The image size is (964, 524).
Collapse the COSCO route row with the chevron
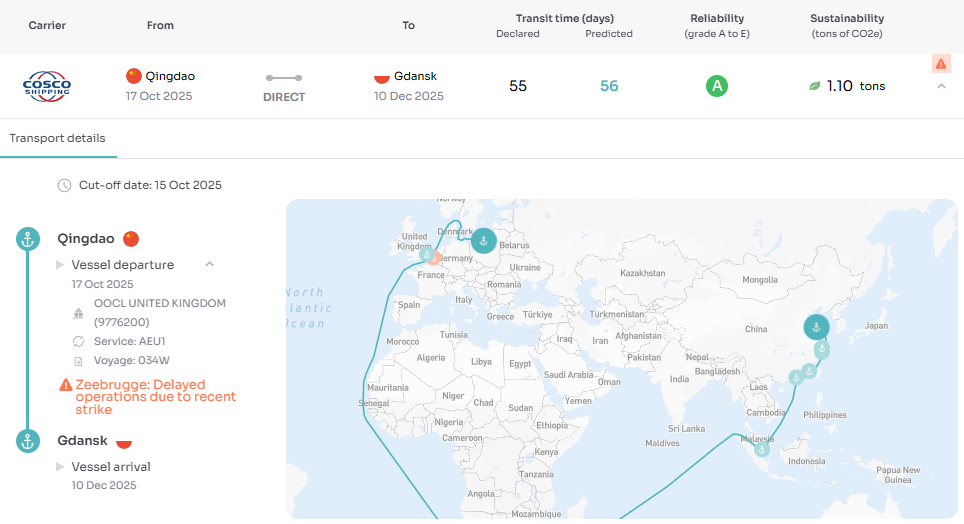(941, 87)
